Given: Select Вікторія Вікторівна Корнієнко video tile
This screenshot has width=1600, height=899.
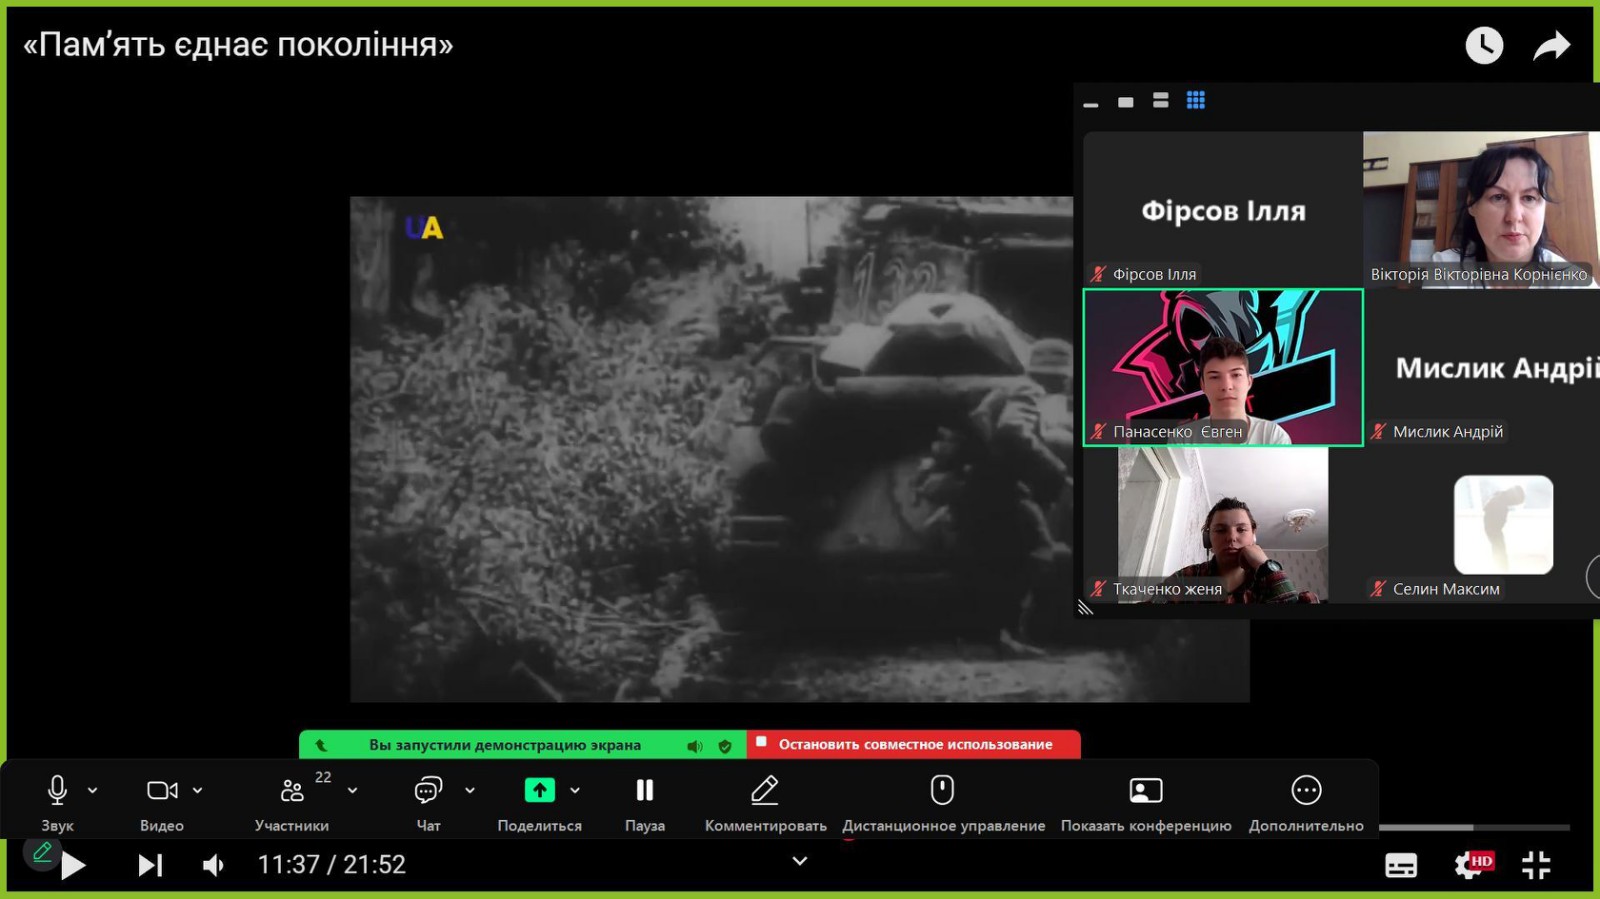Looking at the screenshot, I should click(1481, 210).
